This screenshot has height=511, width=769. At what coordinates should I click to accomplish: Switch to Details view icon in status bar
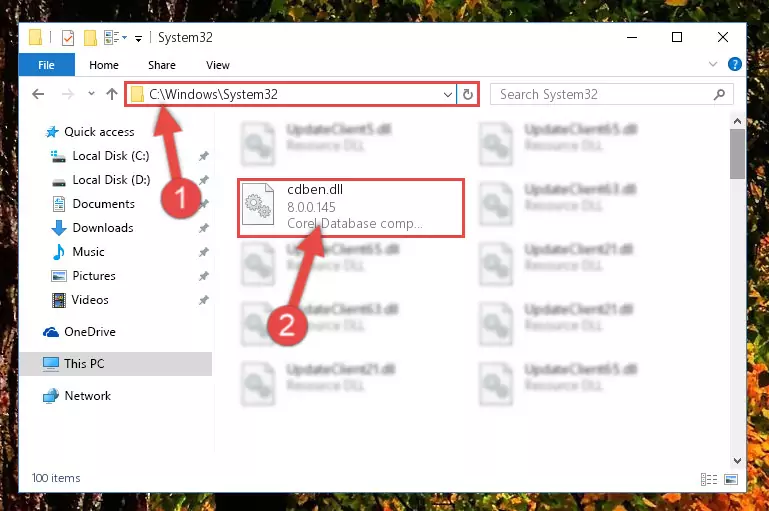click(709, 479)
